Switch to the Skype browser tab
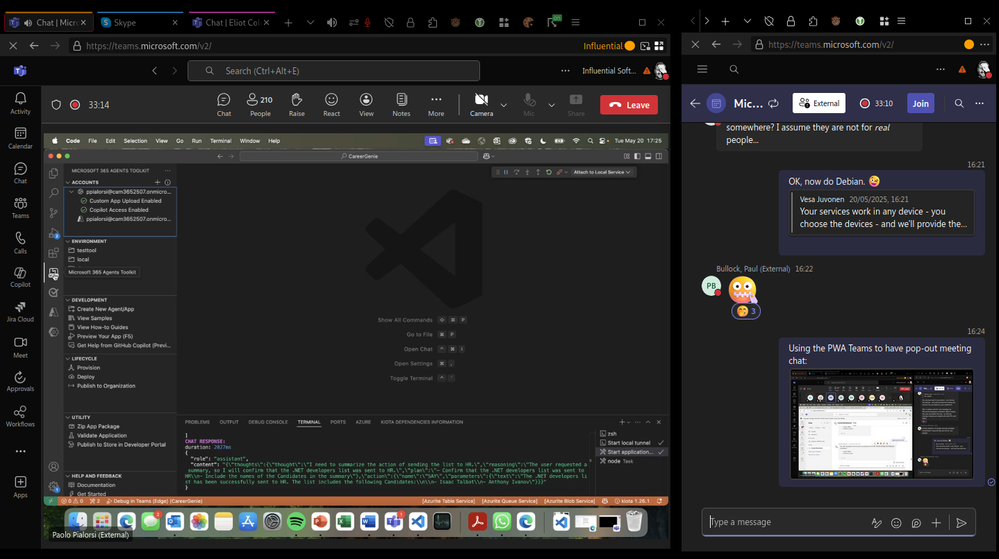Screen dimensions: 999x559 (x=139, y=22)
